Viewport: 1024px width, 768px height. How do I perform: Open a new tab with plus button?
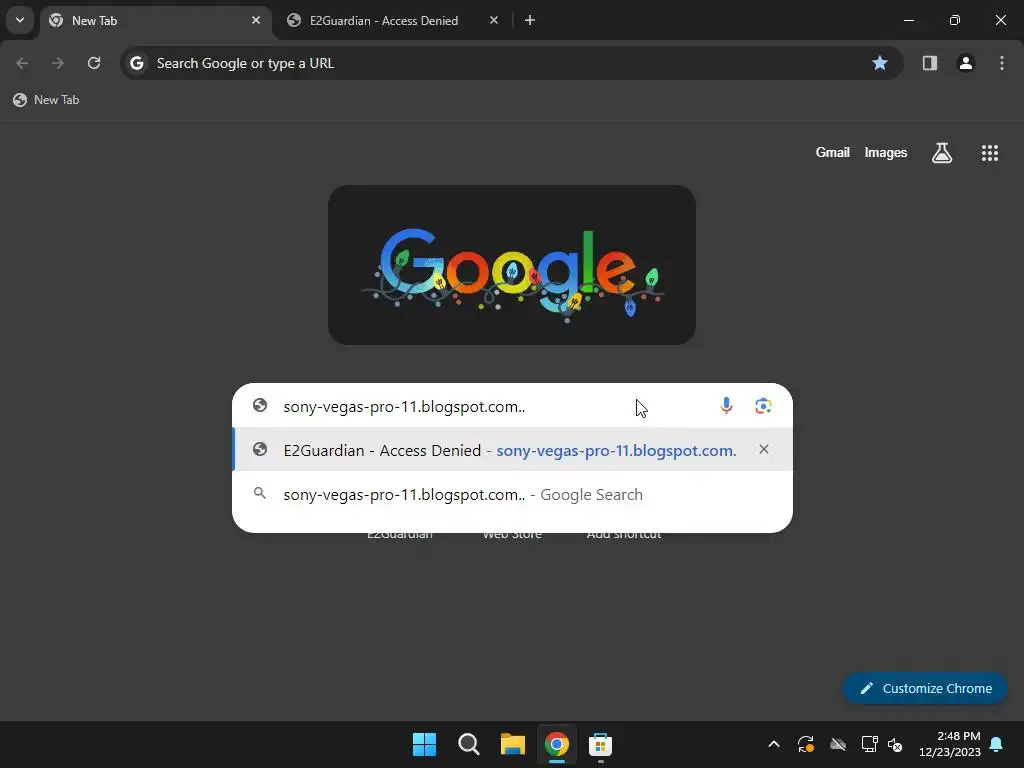(x=530, y=20)
